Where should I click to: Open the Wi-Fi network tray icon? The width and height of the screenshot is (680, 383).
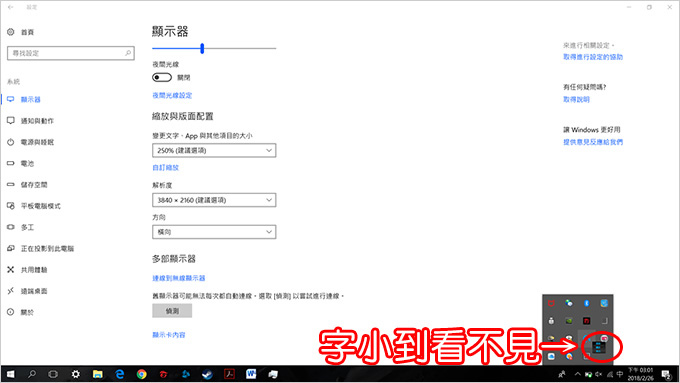(610, 374)
